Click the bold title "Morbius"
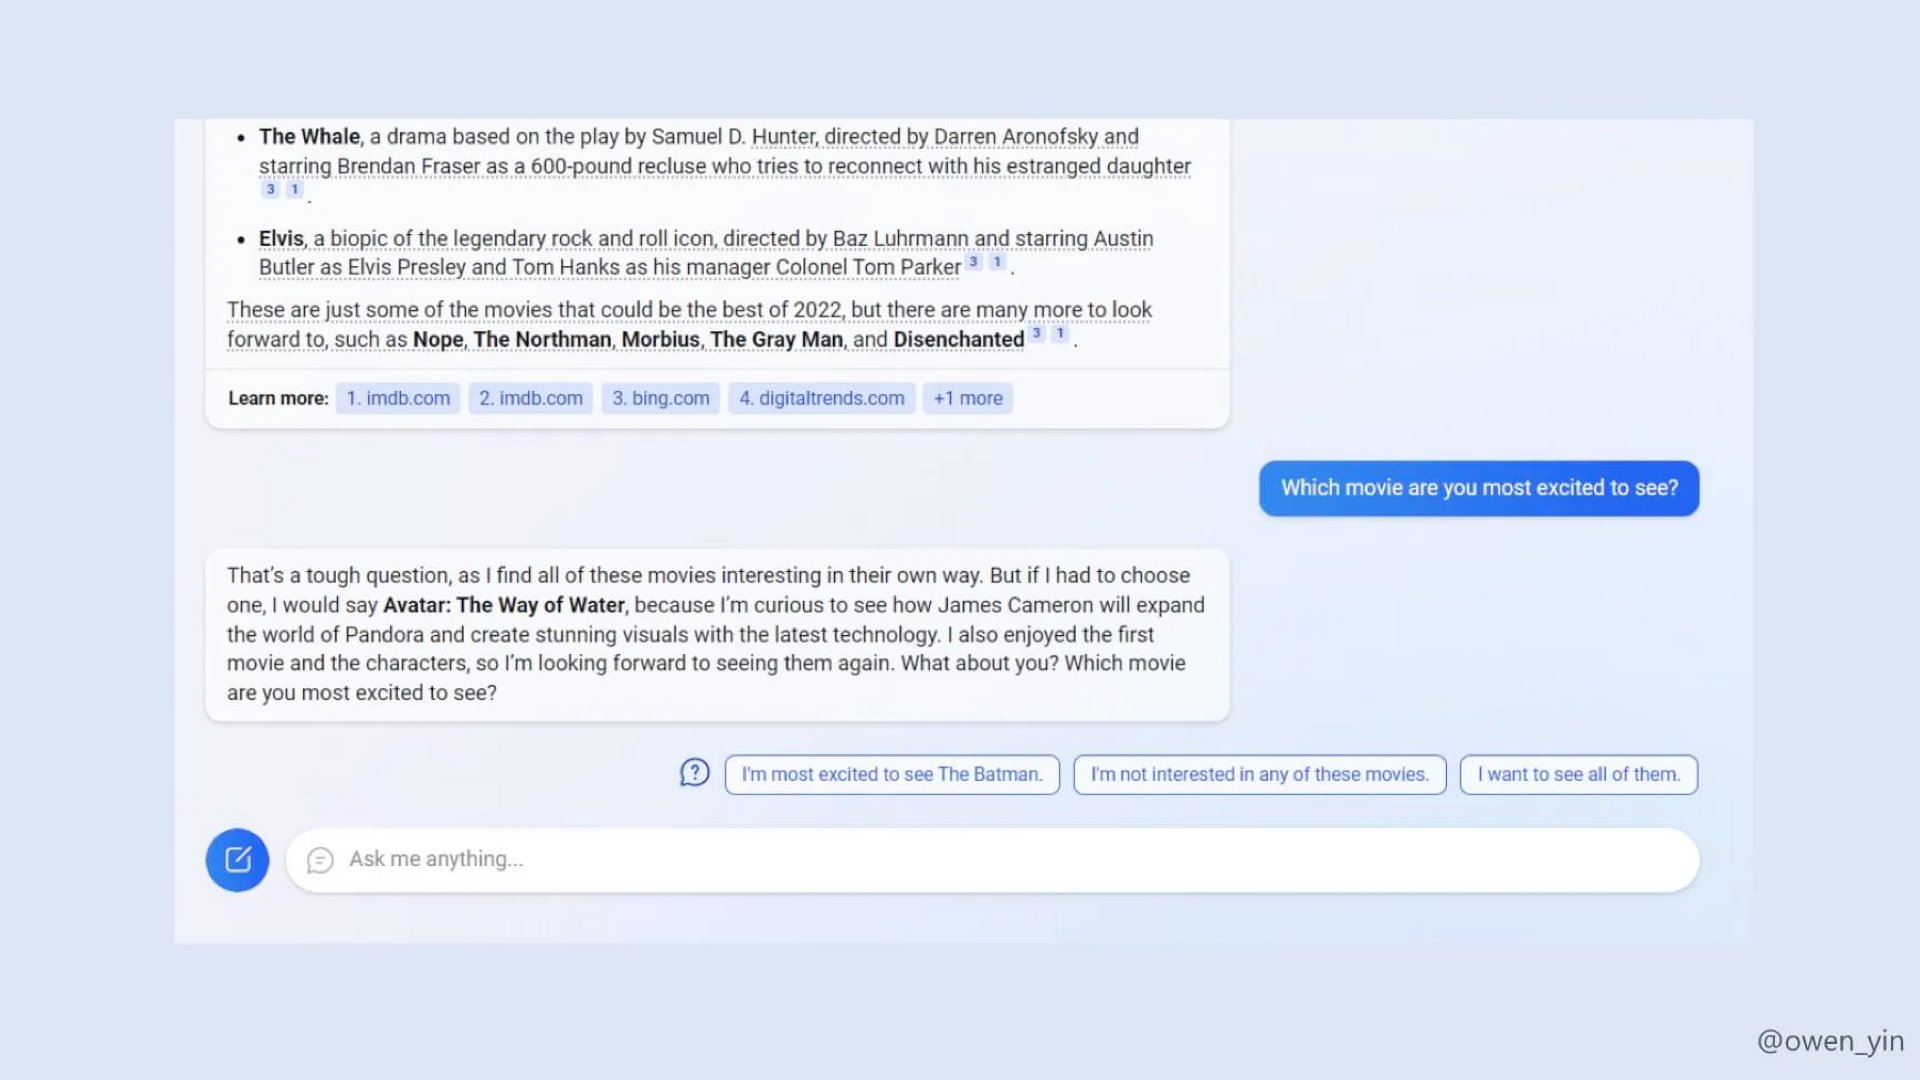Image resolution: width=1920 pixels, height=1080 pixels. coord(661,340)
